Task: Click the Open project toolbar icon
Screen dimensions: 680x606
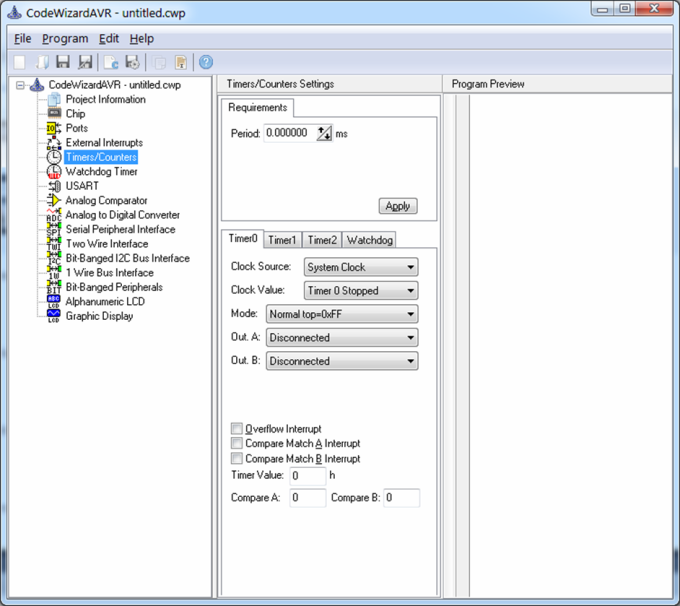Action: point(41,62)
